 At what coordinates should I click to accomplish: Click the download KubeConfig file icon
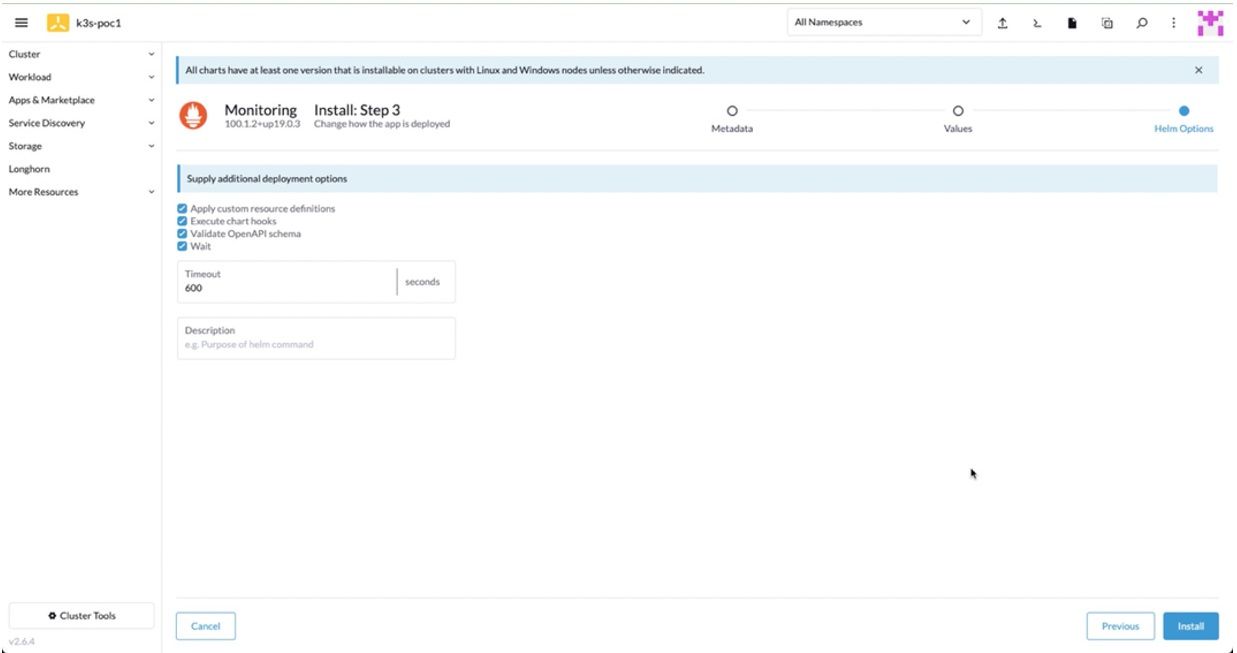pyautogui.click(x=1072, y=23)
